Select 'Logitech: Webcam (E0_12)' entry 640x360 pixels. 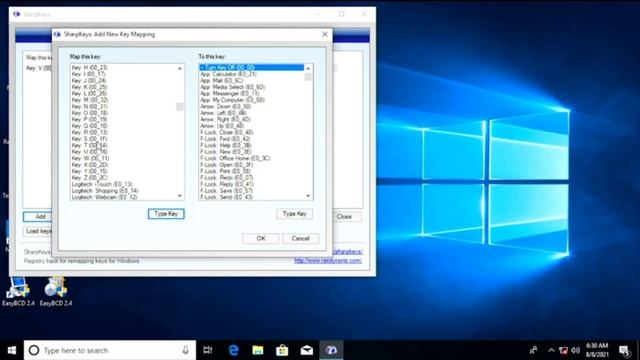click(104, 197)
